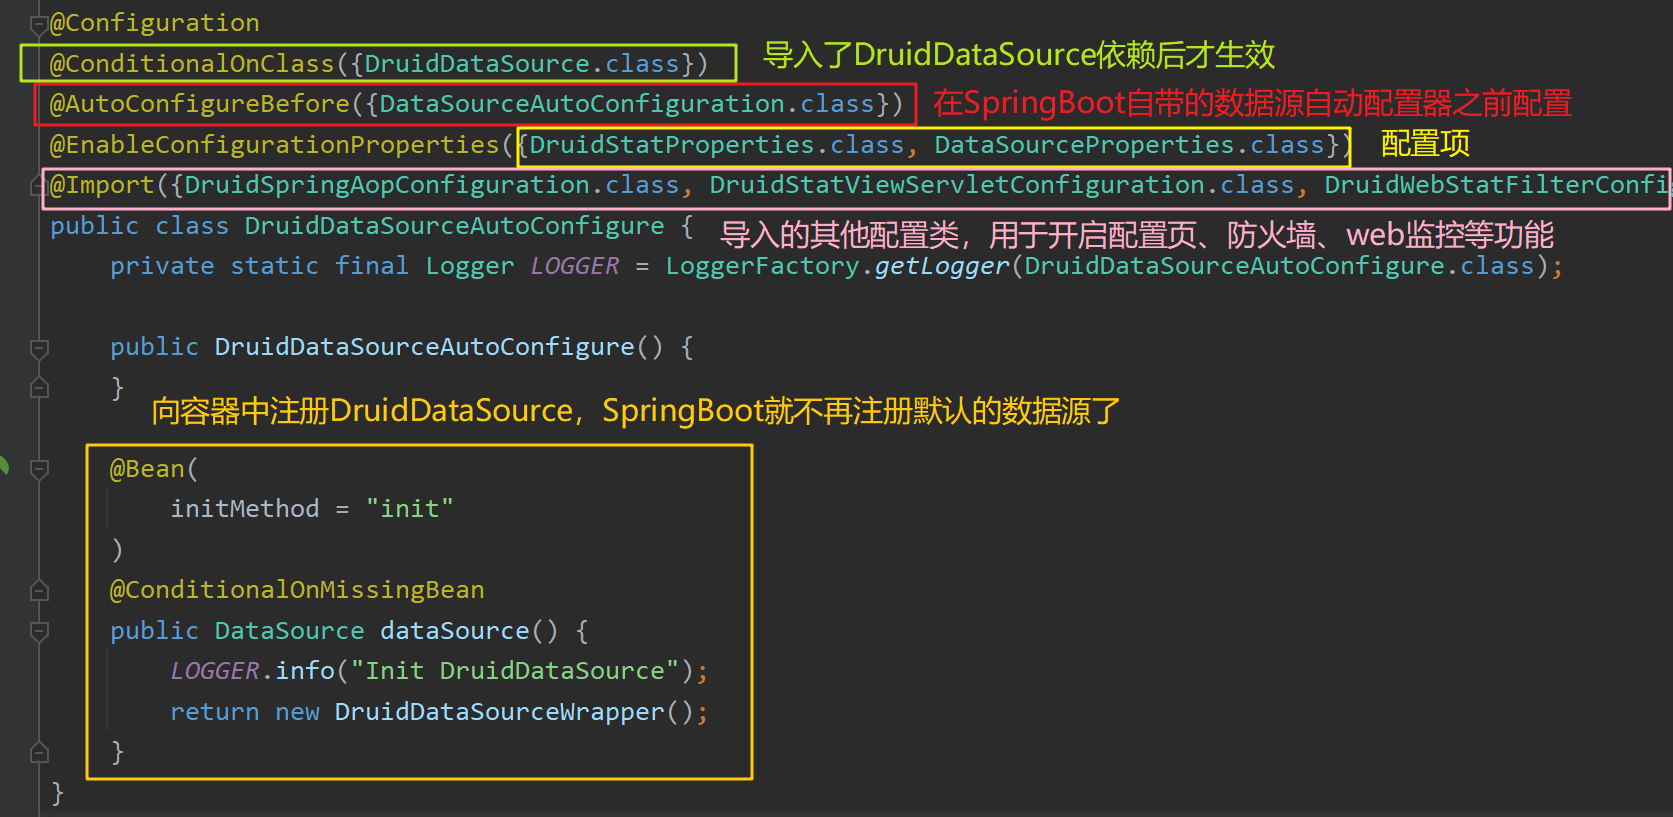Screen dimensions: 1673x817
Task: Click LOGGER before .info call
Action: click(214, 671)
